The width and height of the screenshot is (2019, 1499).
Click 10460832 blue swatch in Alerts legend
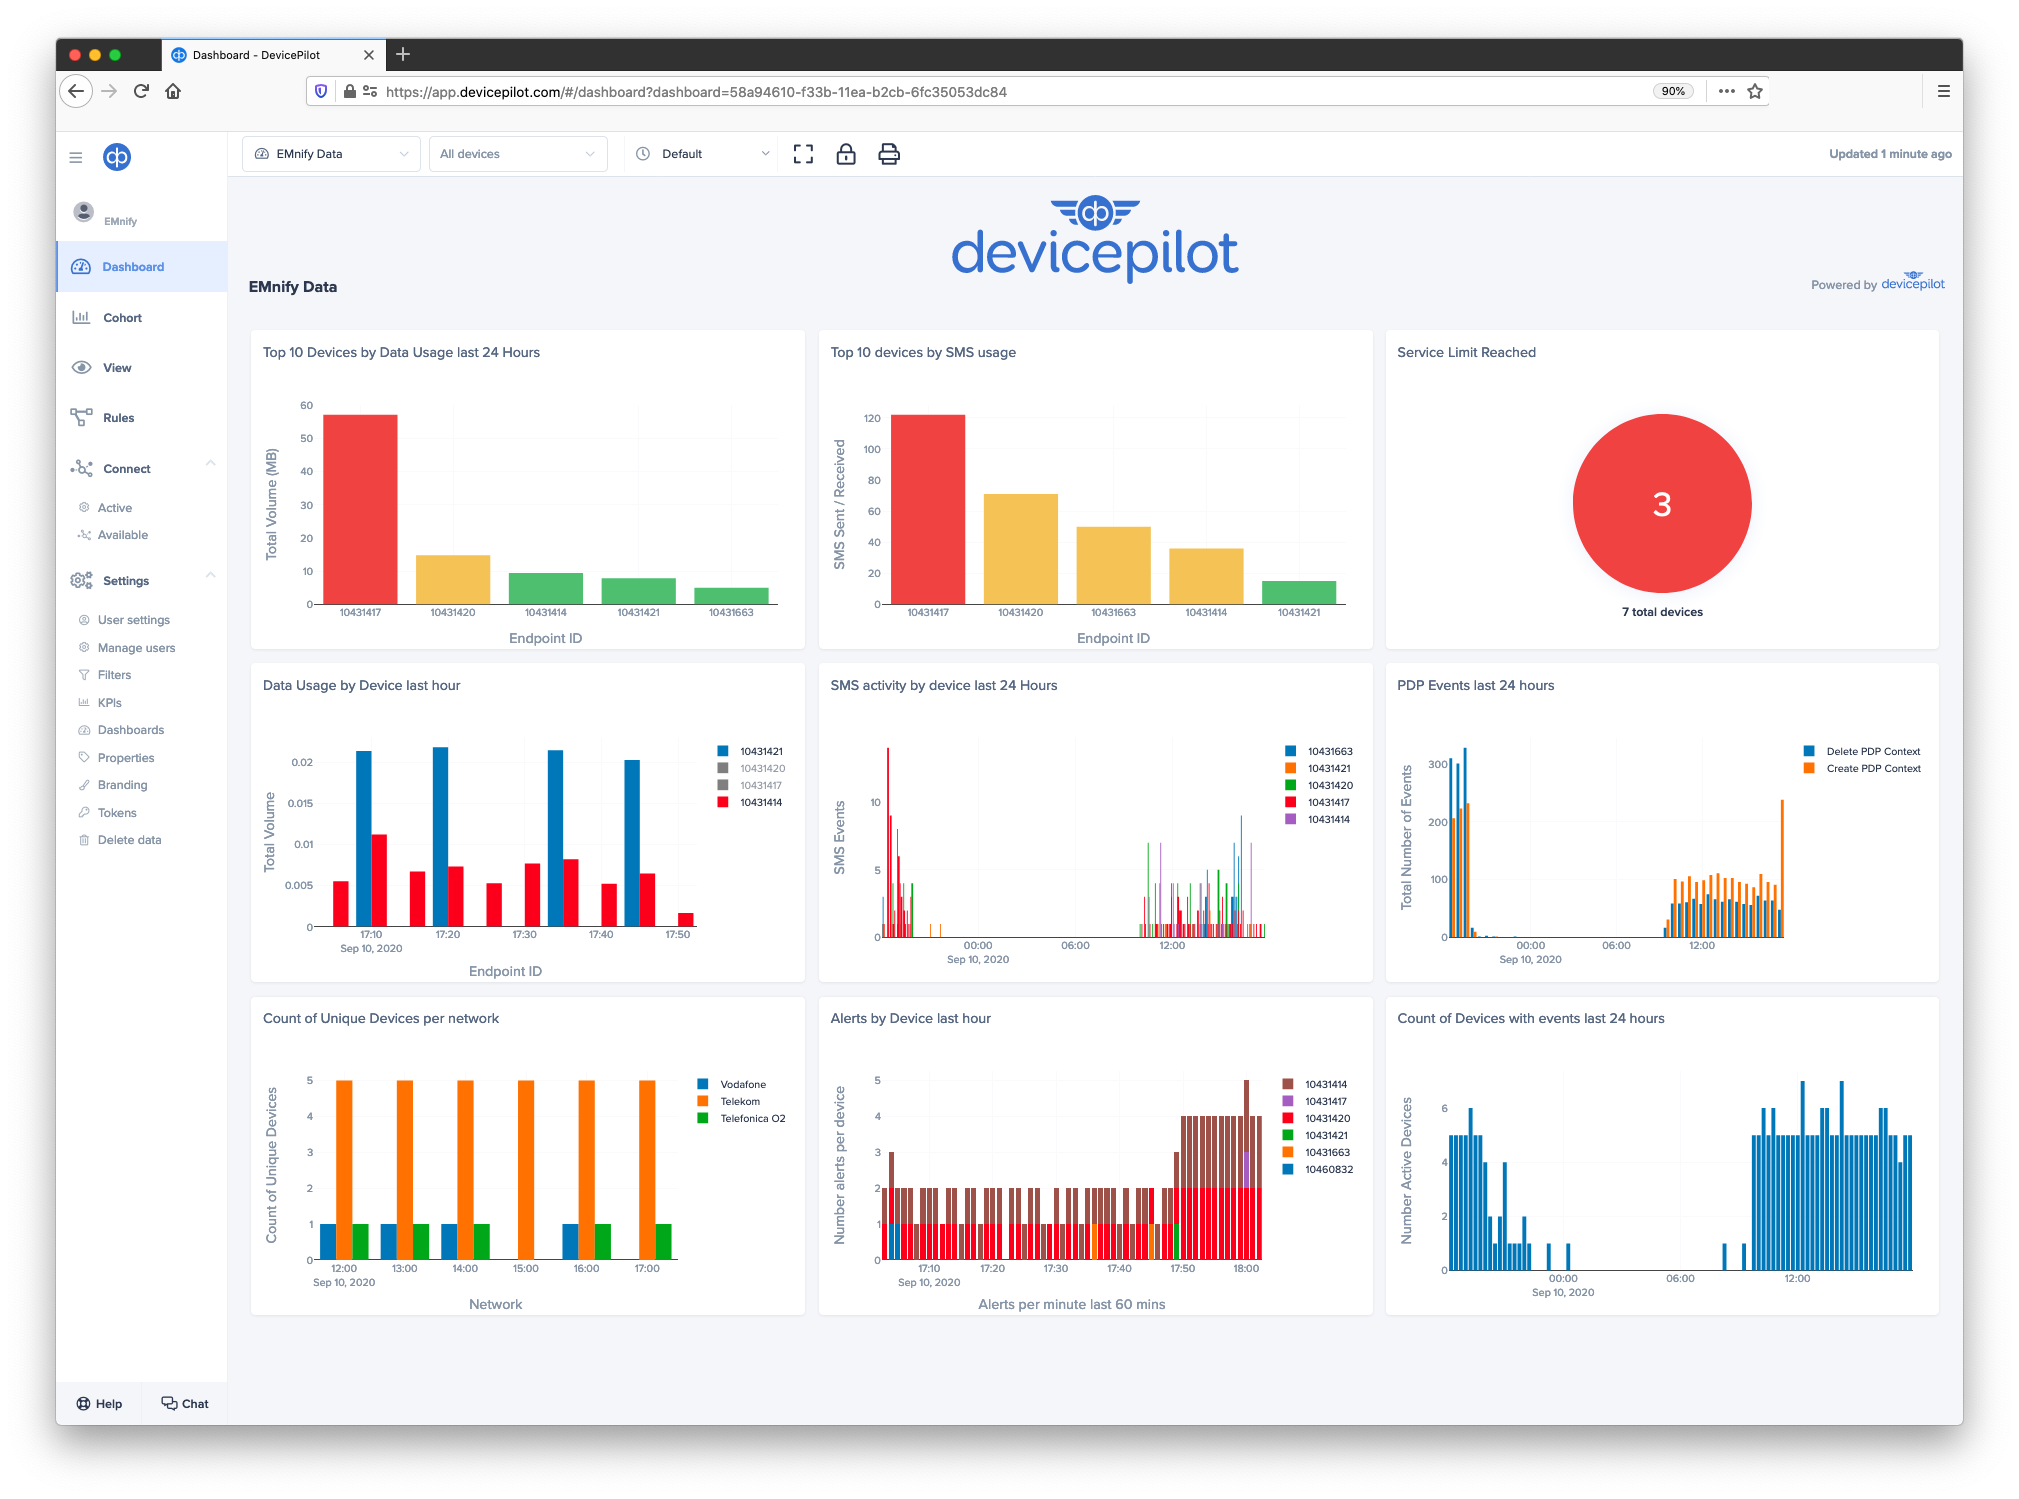(x=1288, y=1169)
